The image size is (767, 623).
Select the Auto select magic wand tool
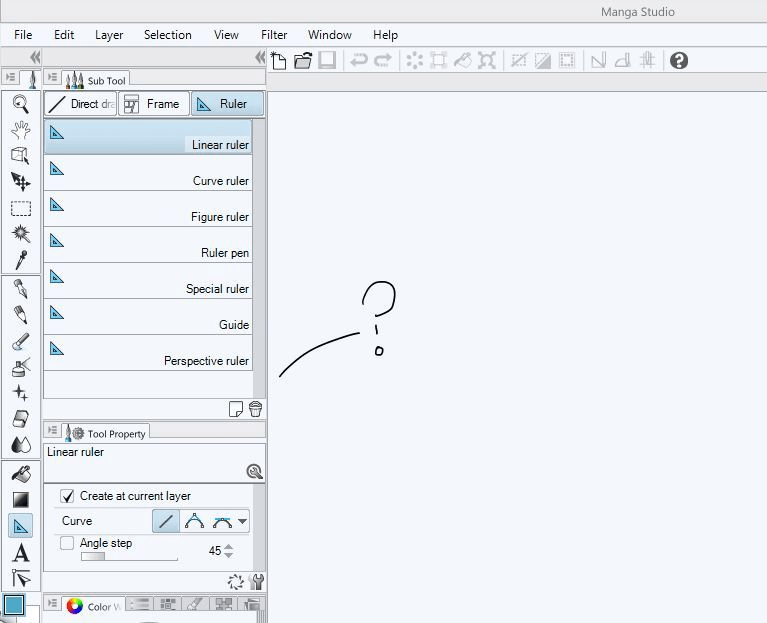pyautogui.click(x=21, y=234)
